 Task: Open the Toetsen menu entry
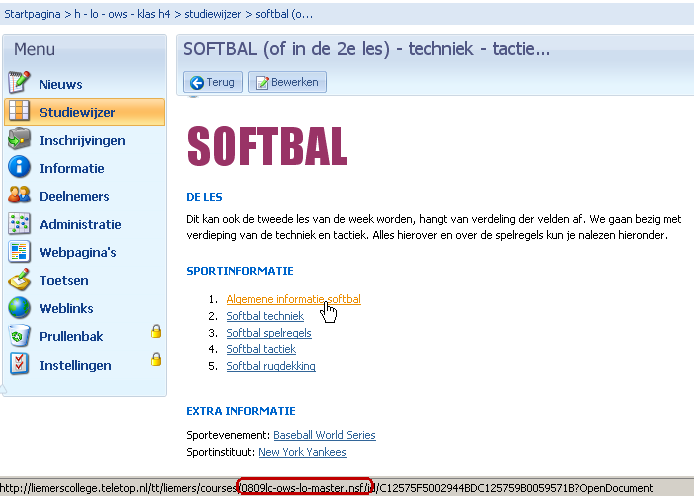point(64,281)
